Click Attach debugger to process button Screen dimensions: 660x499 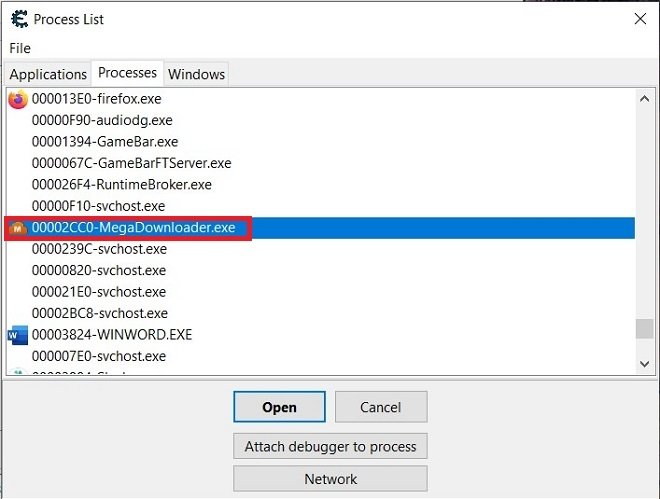point(330,446)
